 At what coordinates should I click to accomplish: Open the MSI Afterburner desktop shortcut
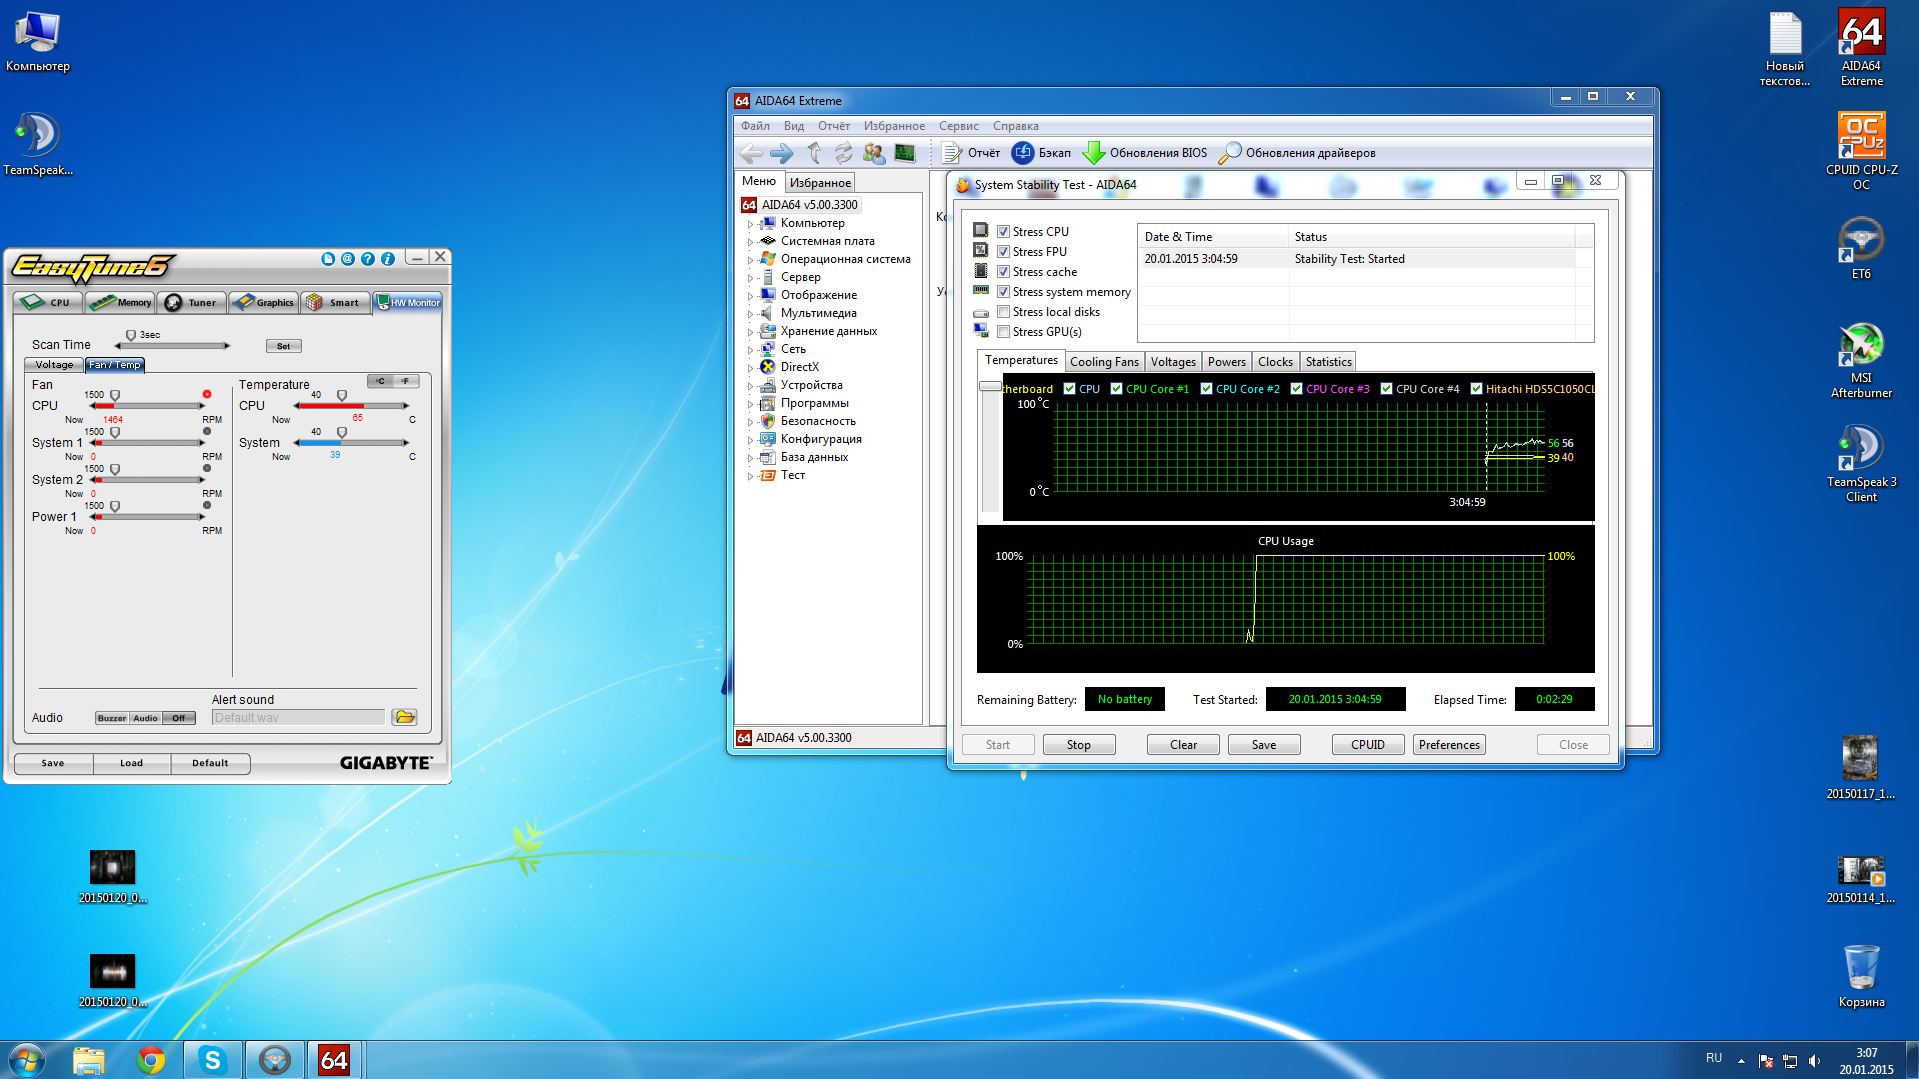1861,360
